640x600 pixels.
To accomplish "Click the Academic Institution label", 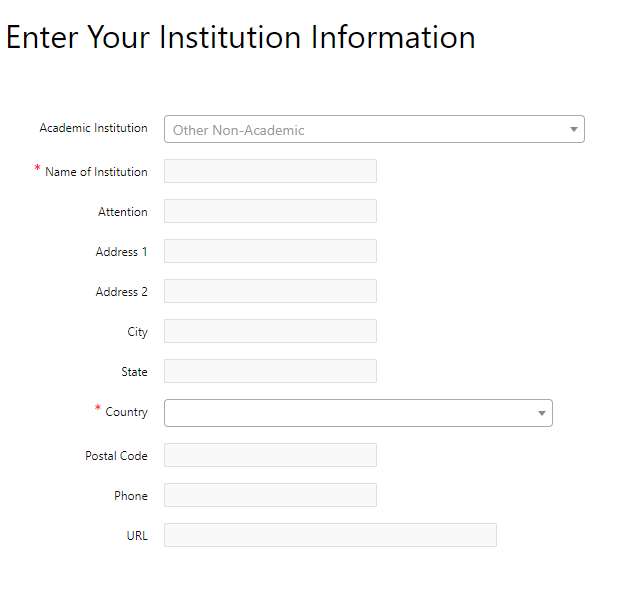I will [x=93, y=128].
